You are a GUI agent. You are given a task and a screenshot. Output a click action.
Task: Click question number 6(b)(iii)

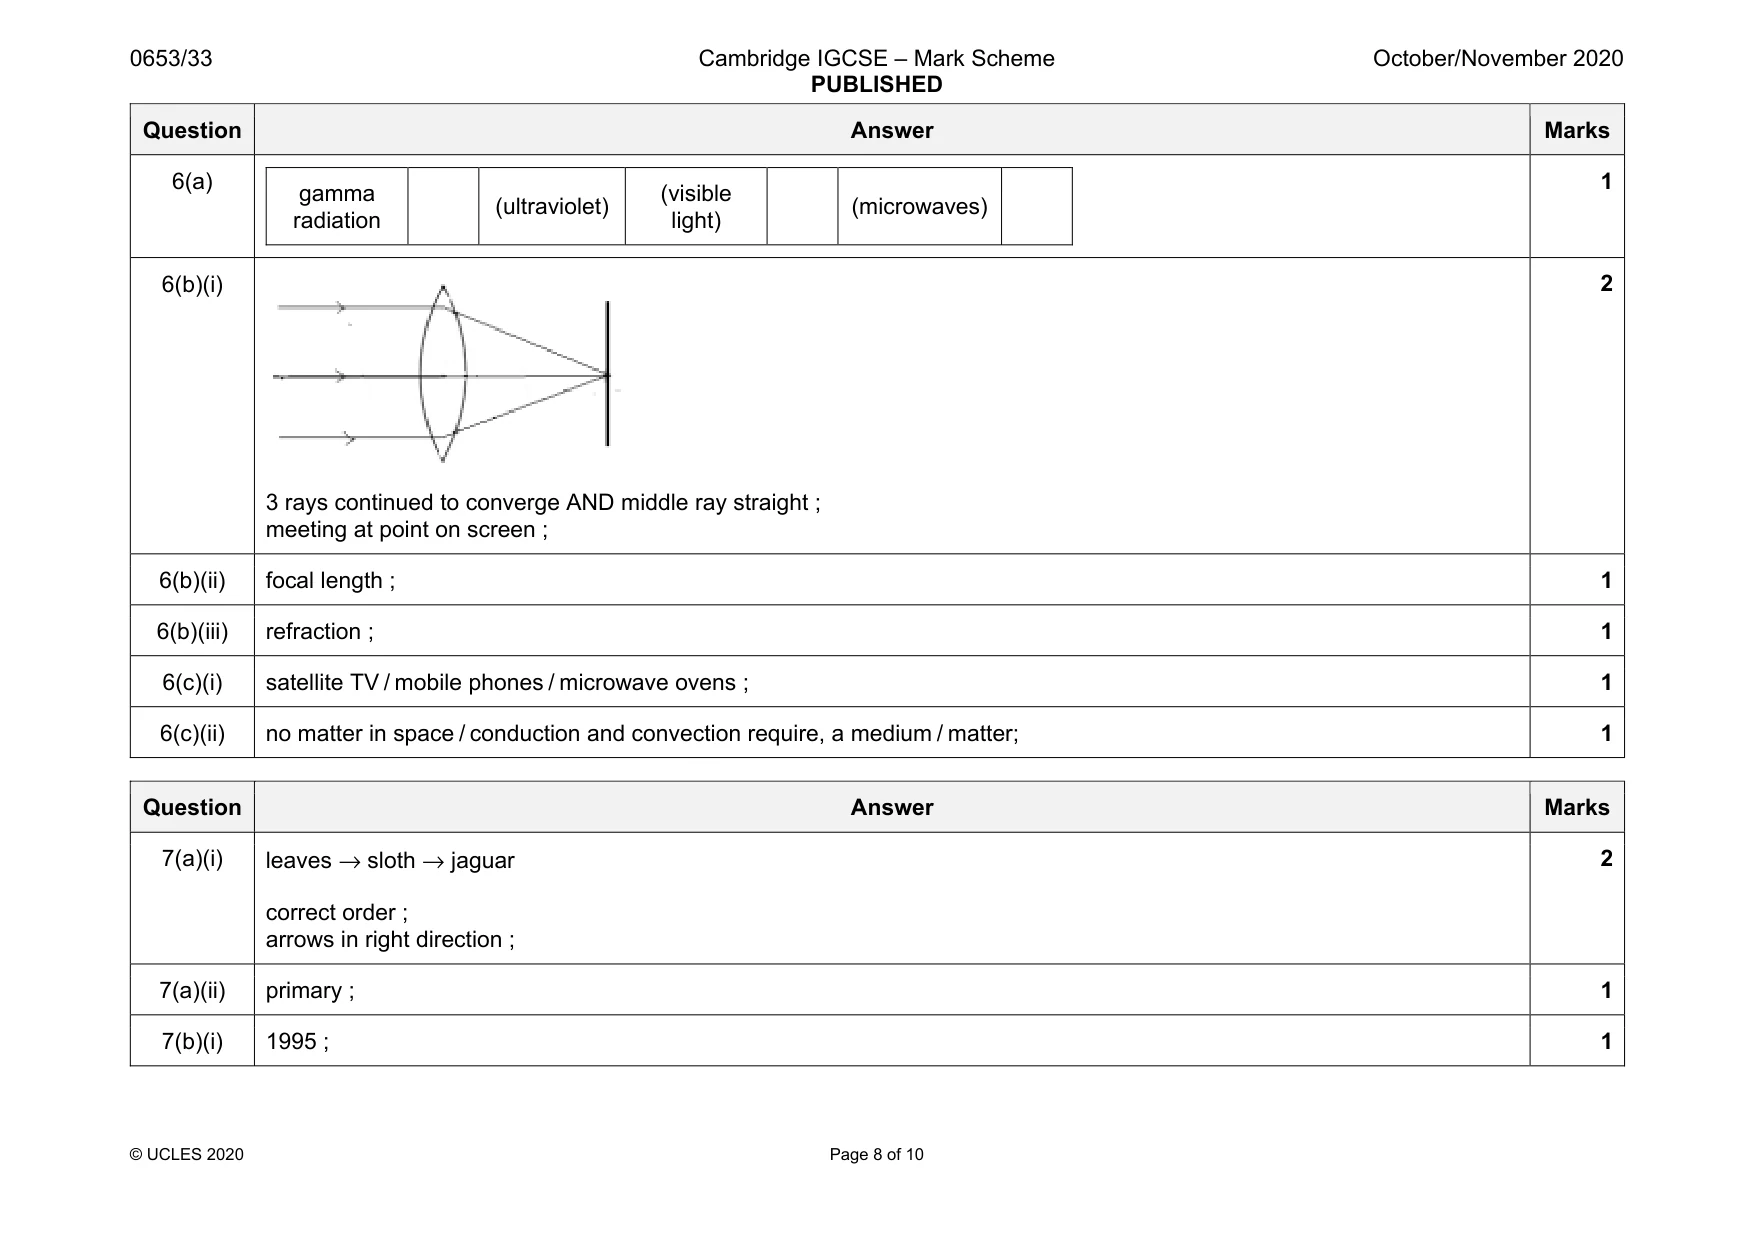coord(192,631)
